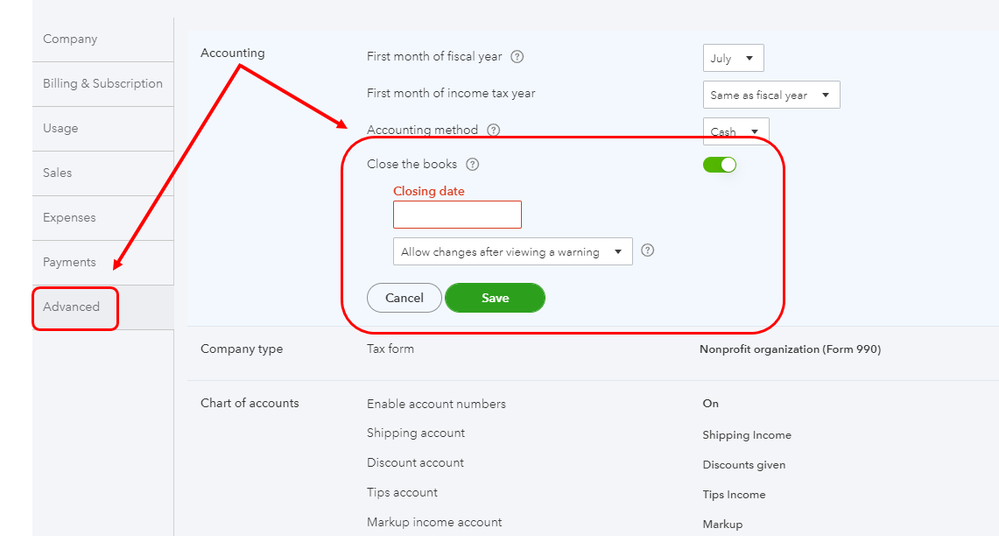Click help icon next to First month of fiscal year
The image size is (999, 536).
tap(517, 57)
